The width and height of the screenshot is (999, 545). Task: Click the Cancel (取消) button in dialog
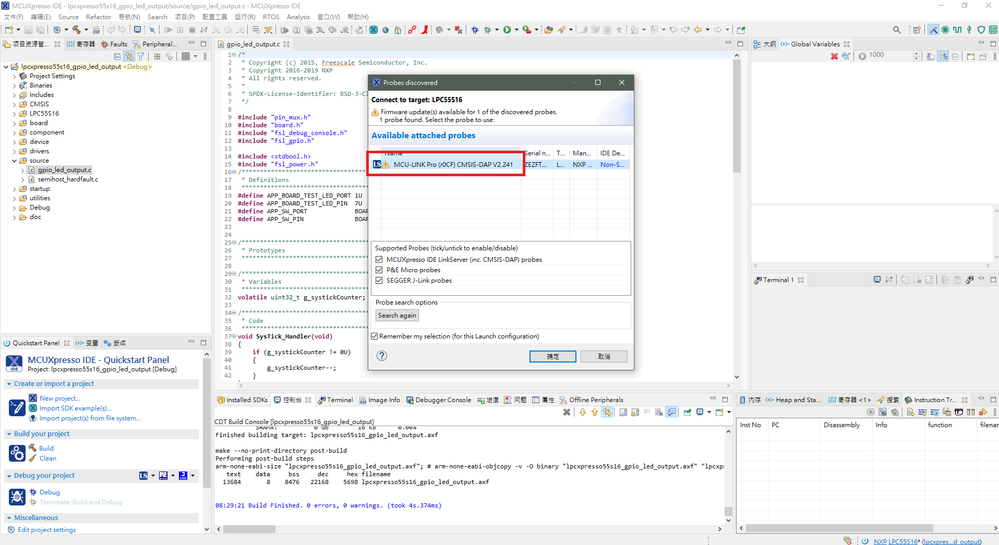(x=603, y=356)
